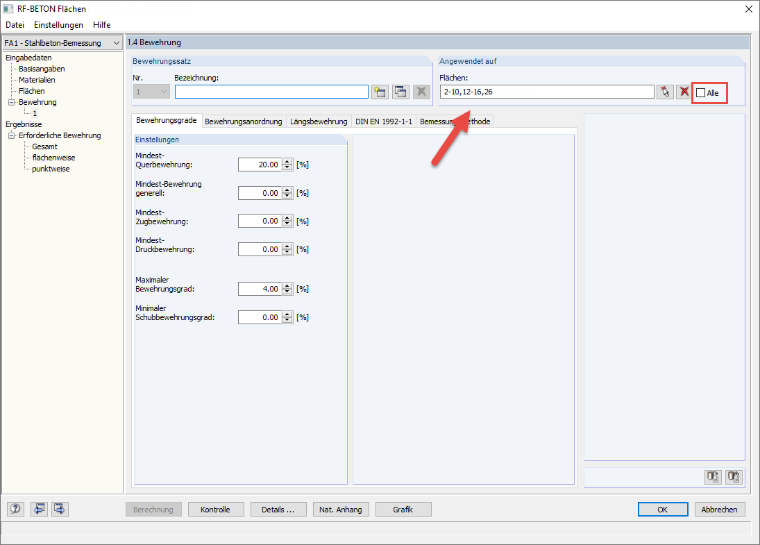Click the right units settings icon
The image size is (760, 545).
(x=734, y=477)
